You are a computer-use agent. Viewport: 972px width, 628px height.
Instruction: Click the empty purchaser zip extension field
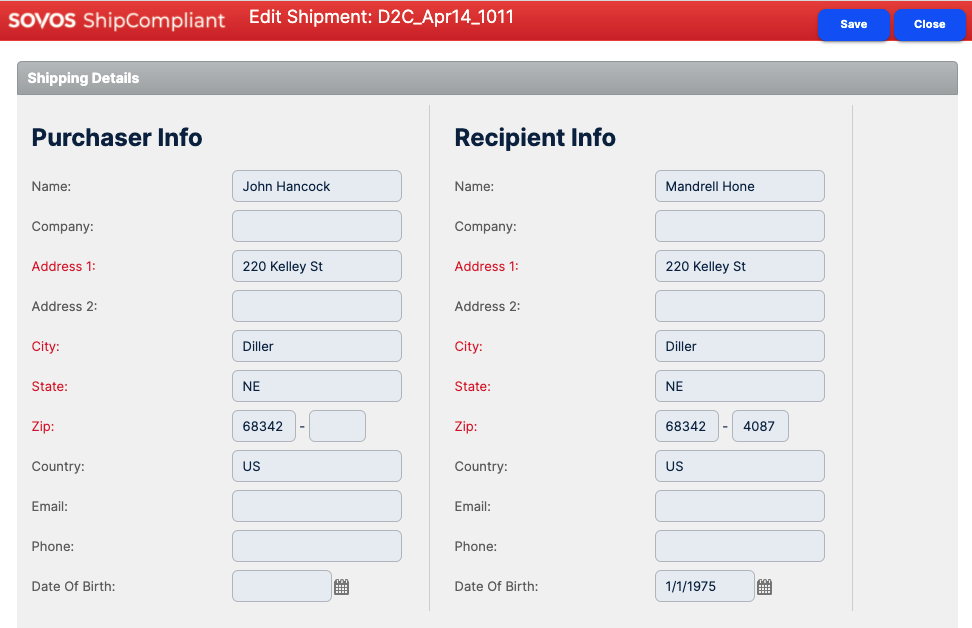point(337,426)
